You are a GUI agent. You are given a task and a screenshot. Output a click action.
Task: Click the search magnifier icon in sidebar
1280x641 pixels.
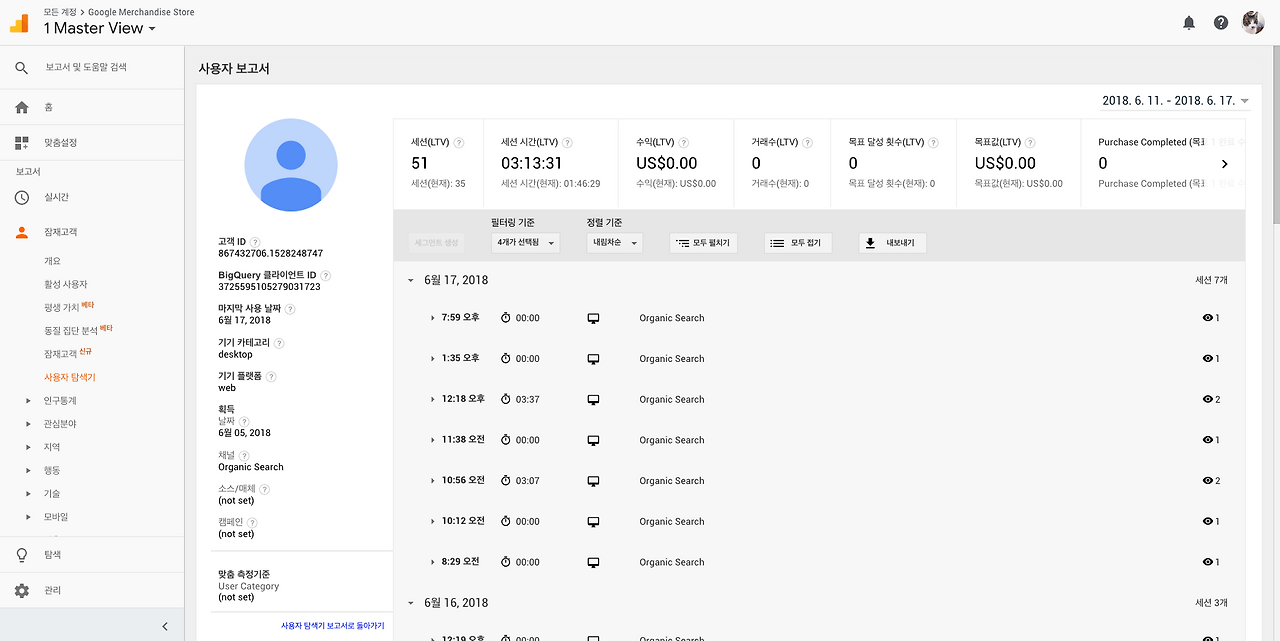[x=22, y=68]
